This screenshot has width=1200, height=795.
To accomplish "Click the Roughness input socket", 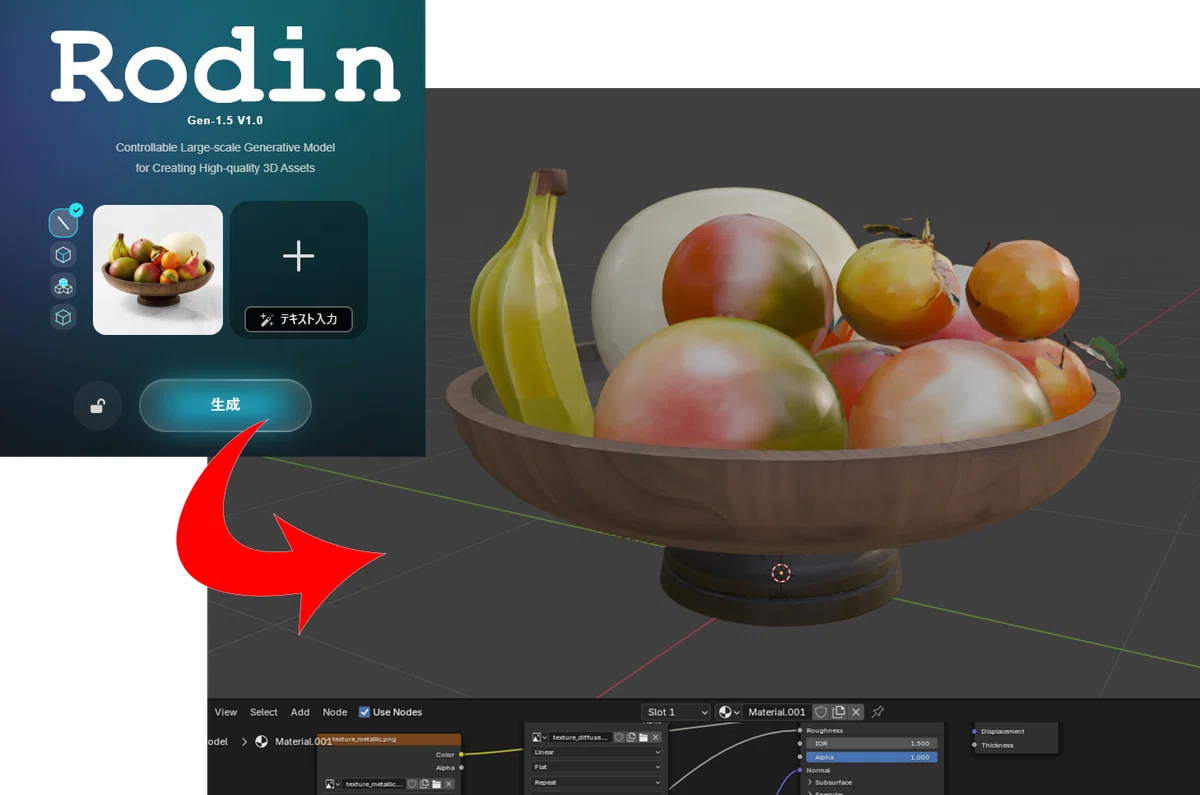I will (x=800, y=730).
